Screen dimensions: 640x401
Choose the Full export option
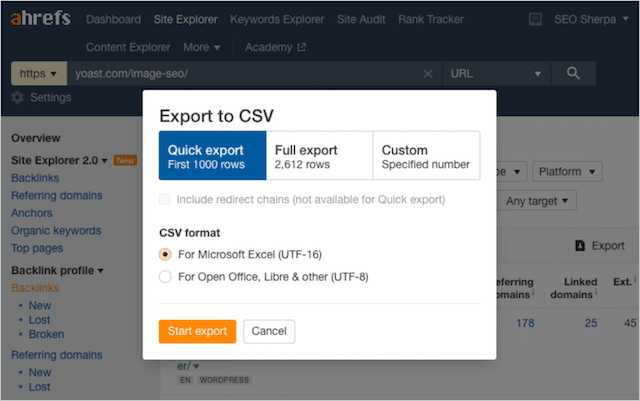[320, 156]
